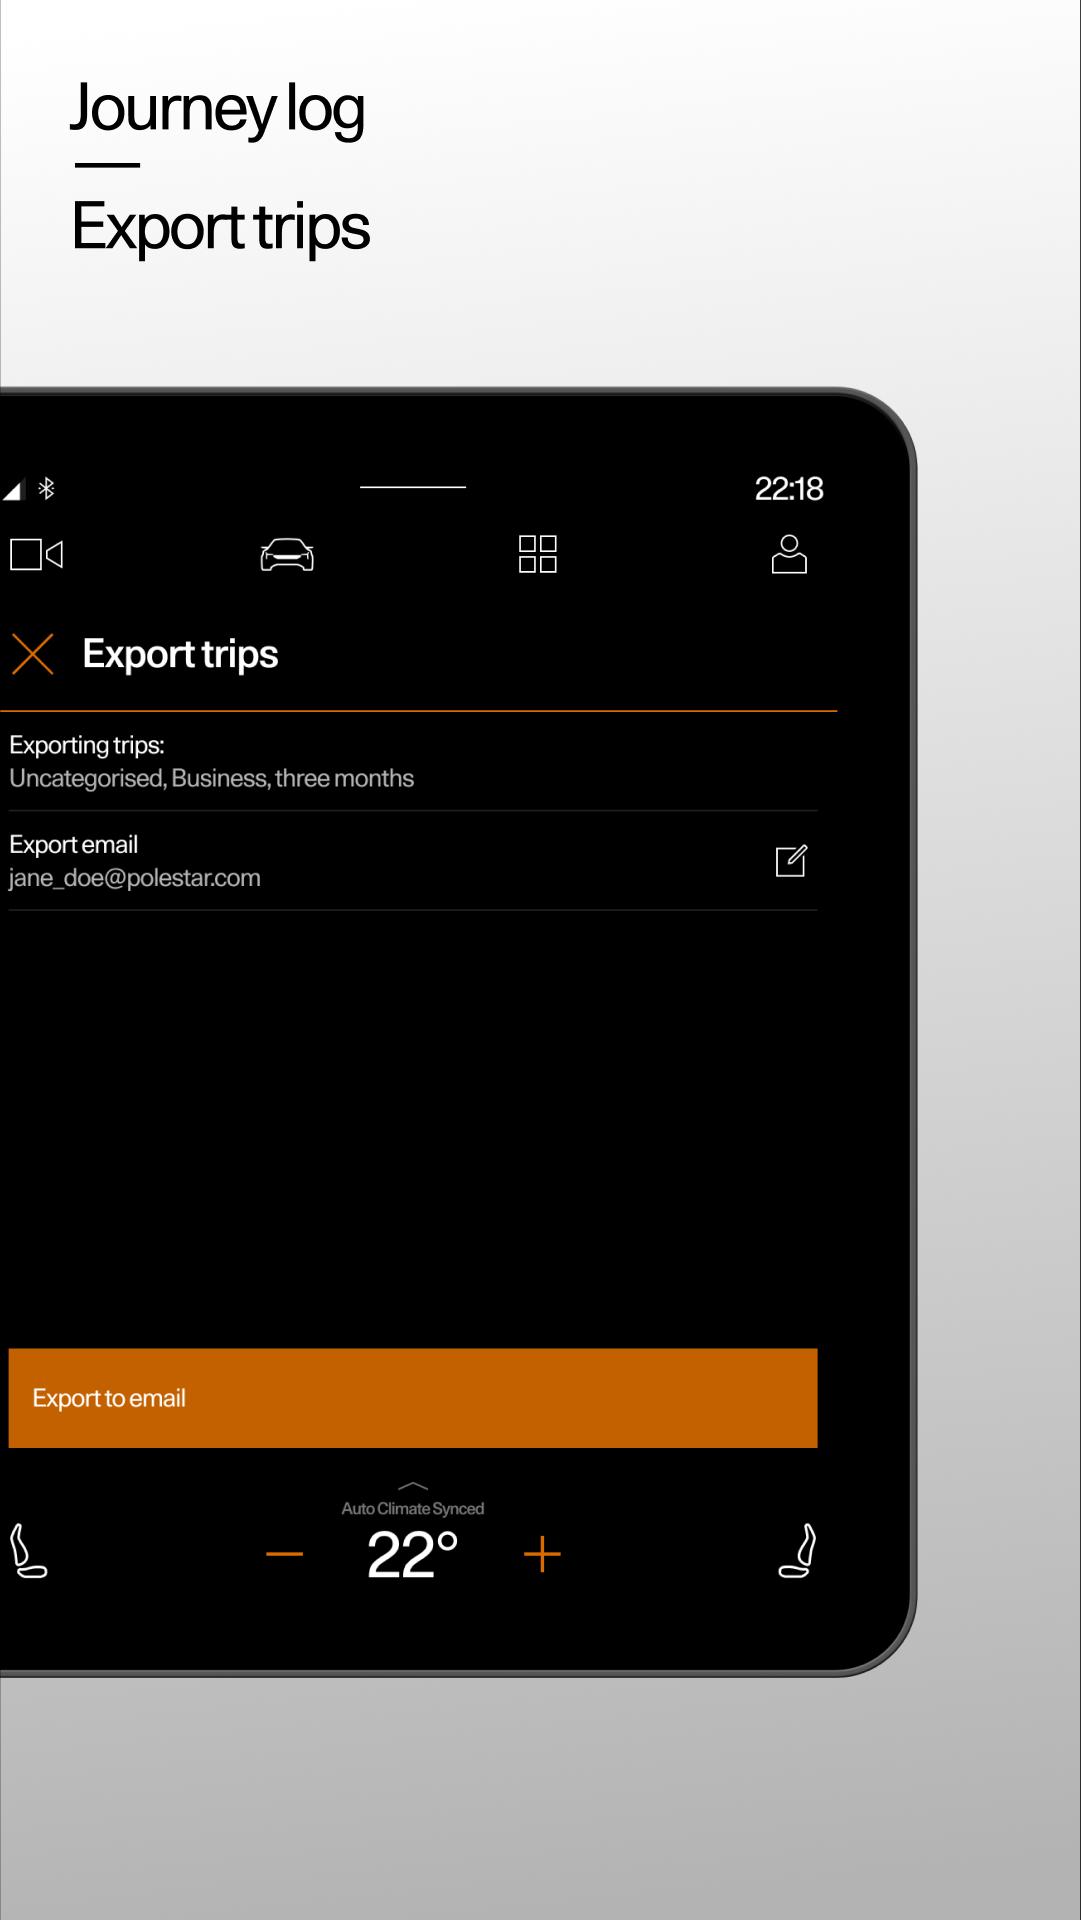Increase temperature with plus button
1081x1920 pixels.
[542, 1554]
